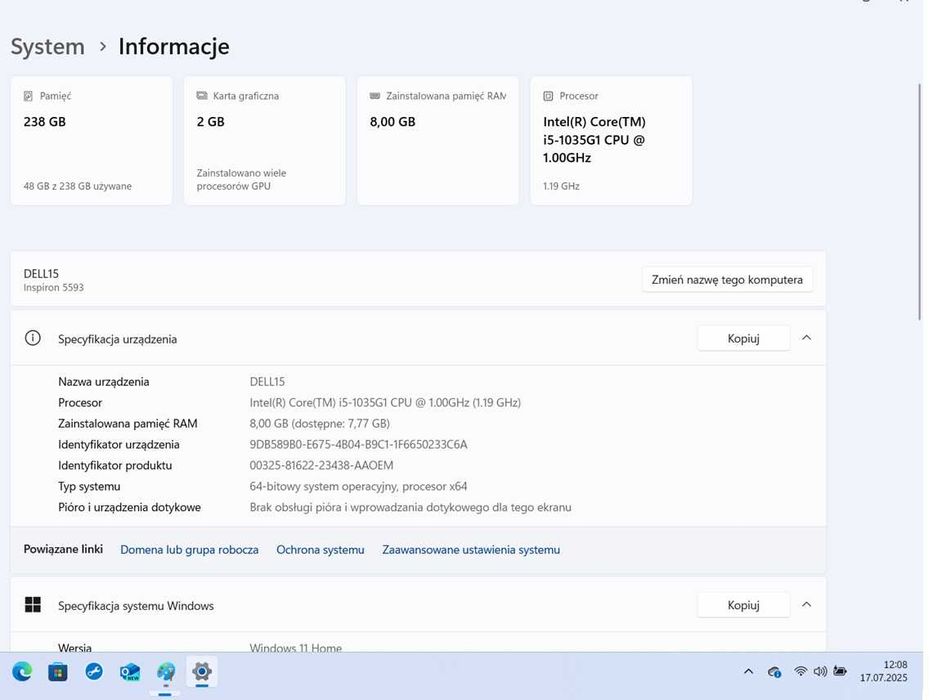Open the Ochrona systemu link
The height and width of the screenshot is (700, 942).
point(320,549)
